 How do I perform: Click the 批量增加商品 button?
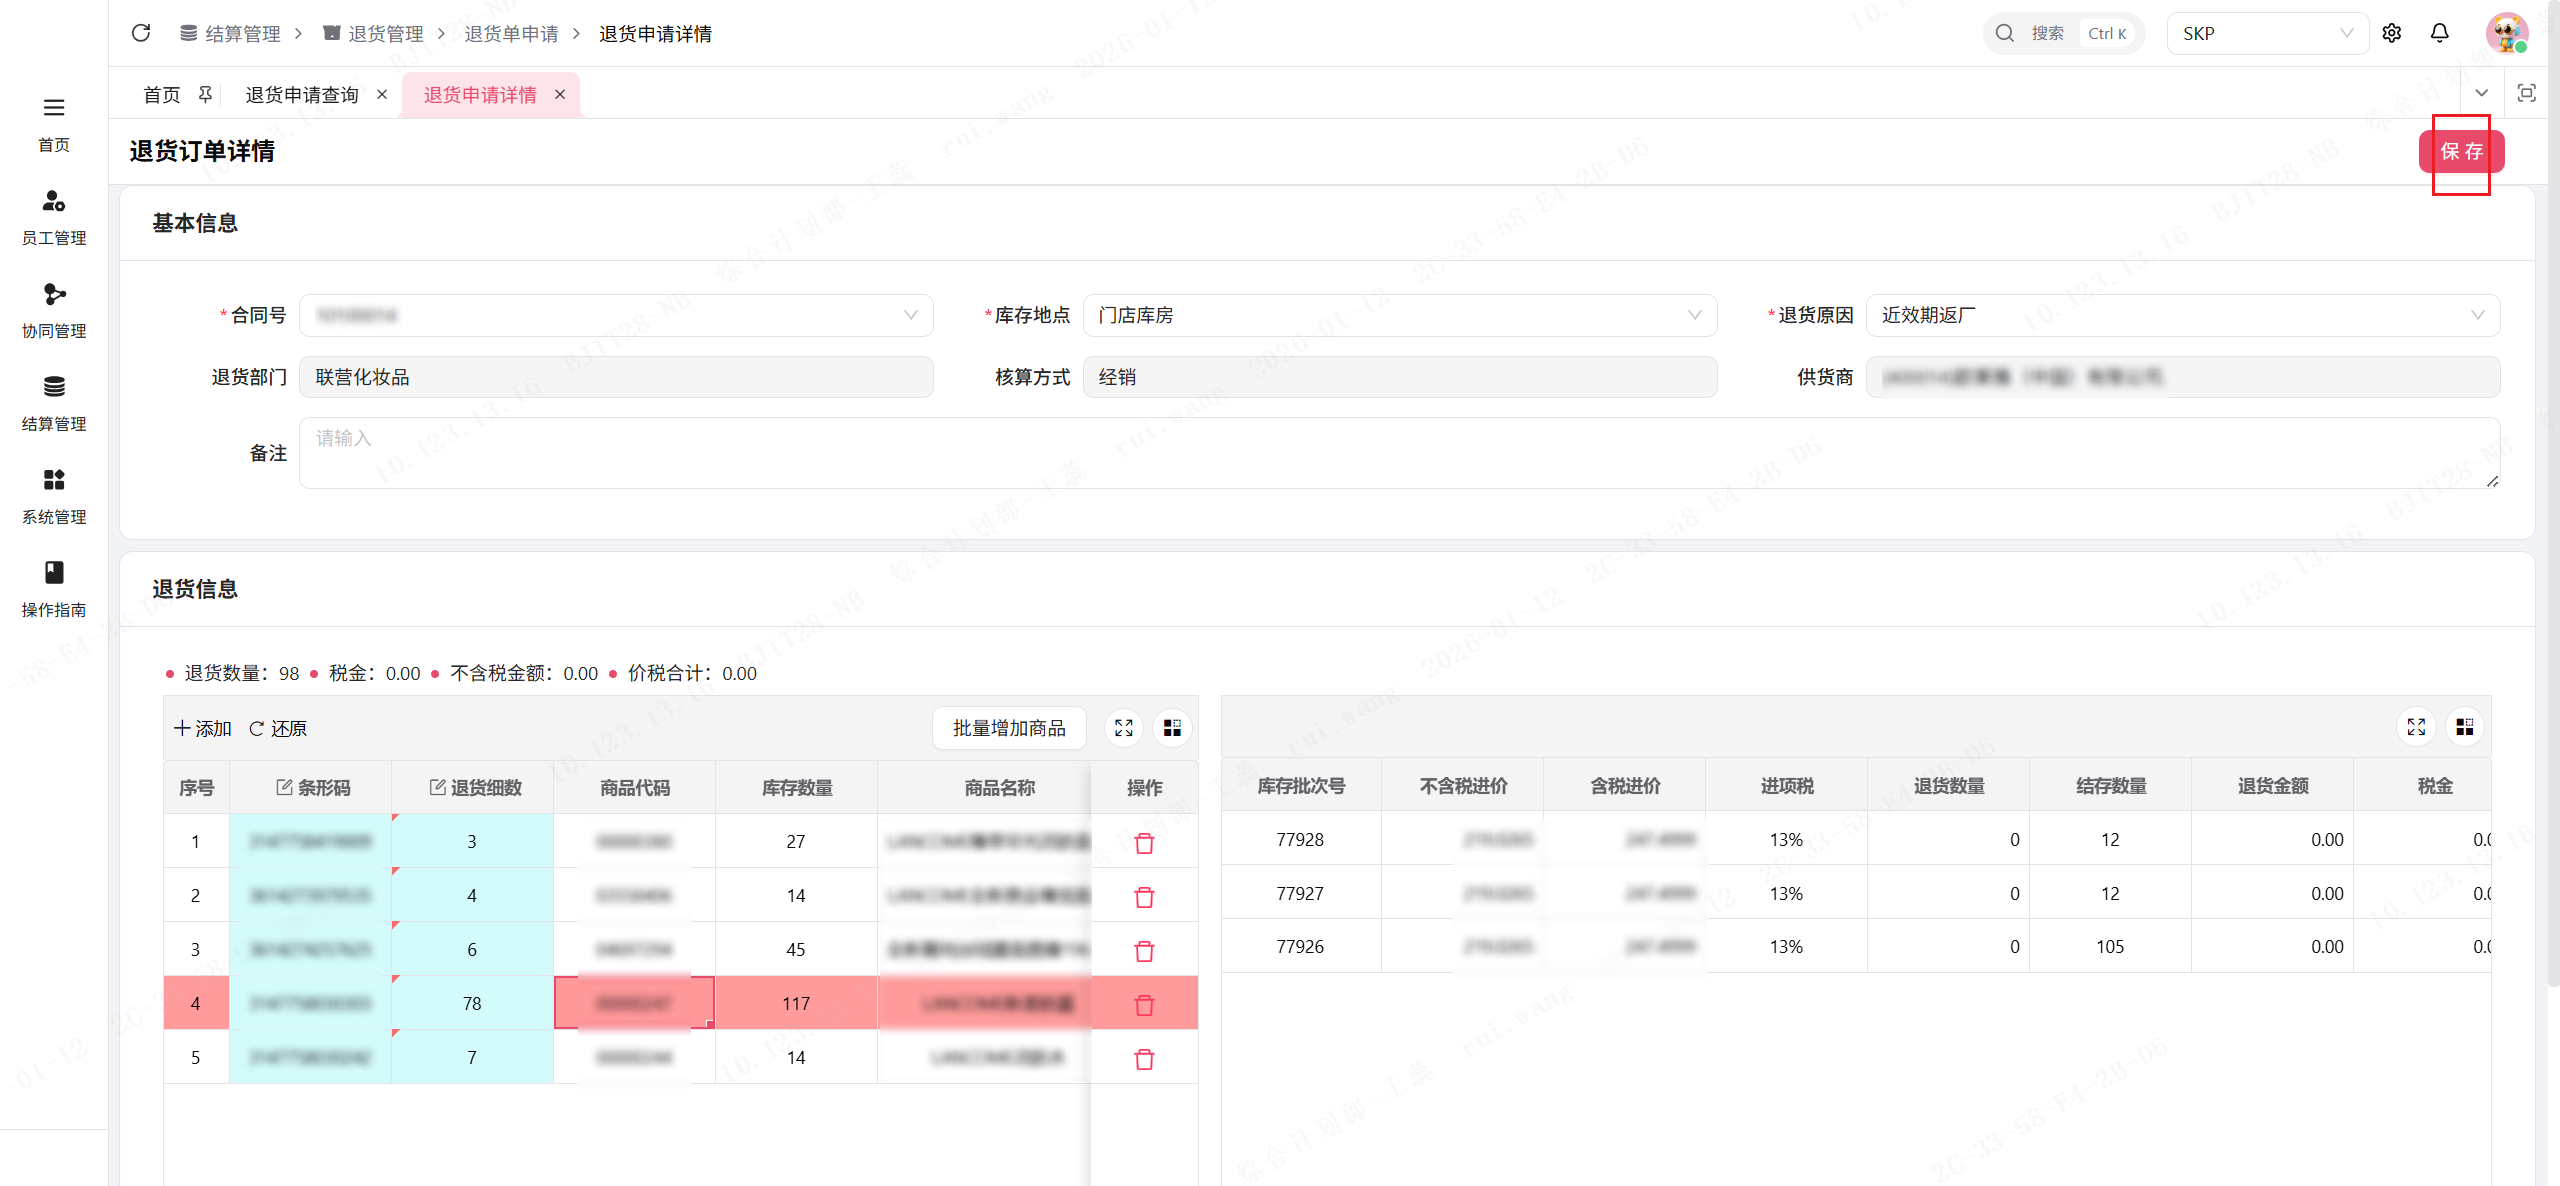tap(1009, 728)
